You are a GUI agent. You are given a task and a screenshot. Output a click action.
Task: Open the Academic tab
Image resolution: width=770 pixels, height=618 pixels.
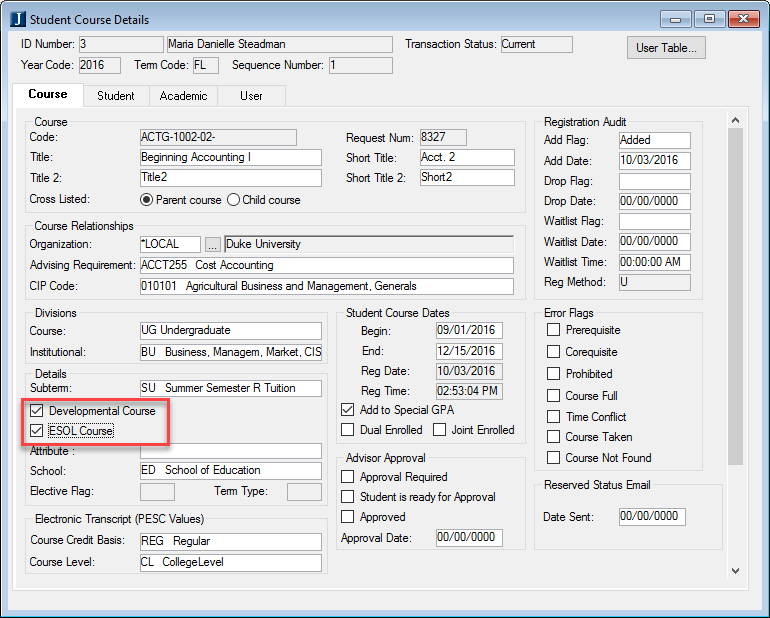(183, 96)
